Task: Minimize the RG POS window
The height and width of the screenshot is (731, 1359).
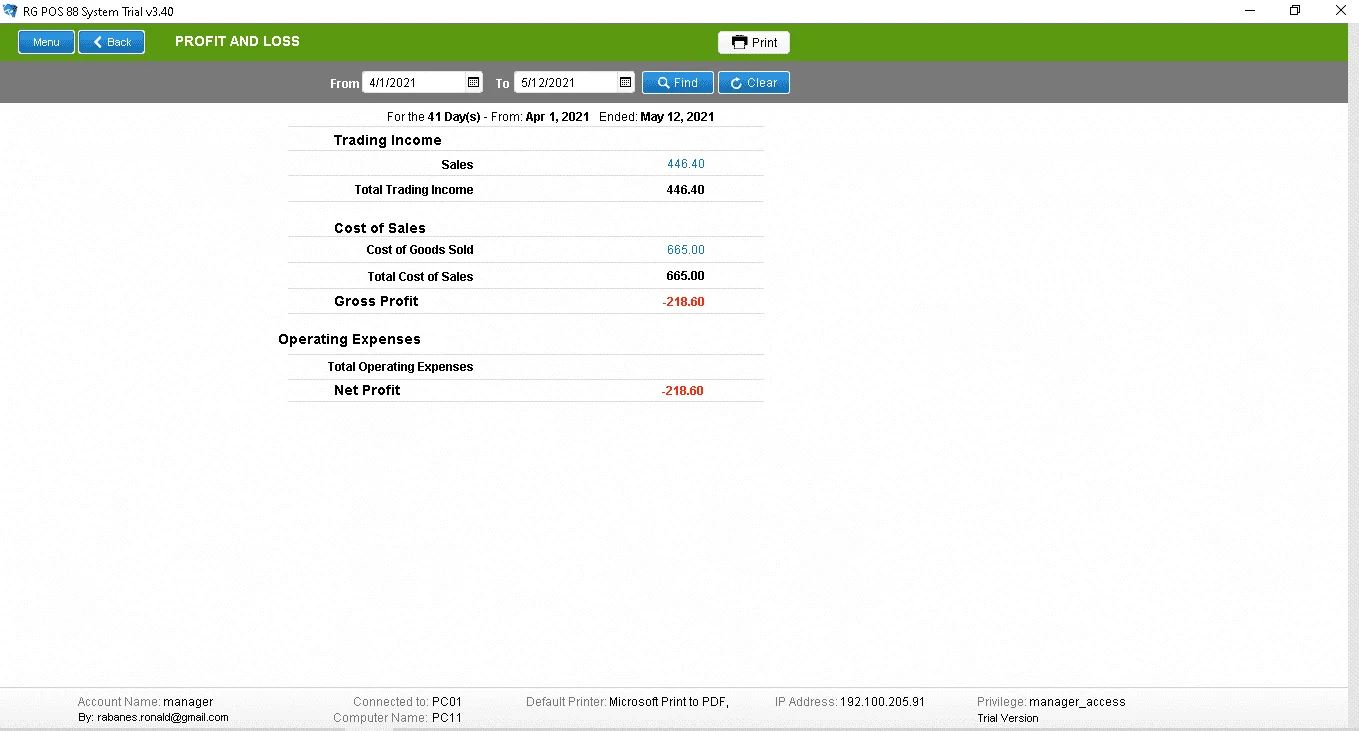Action: pyautogui.click(x=1250, y=11)
